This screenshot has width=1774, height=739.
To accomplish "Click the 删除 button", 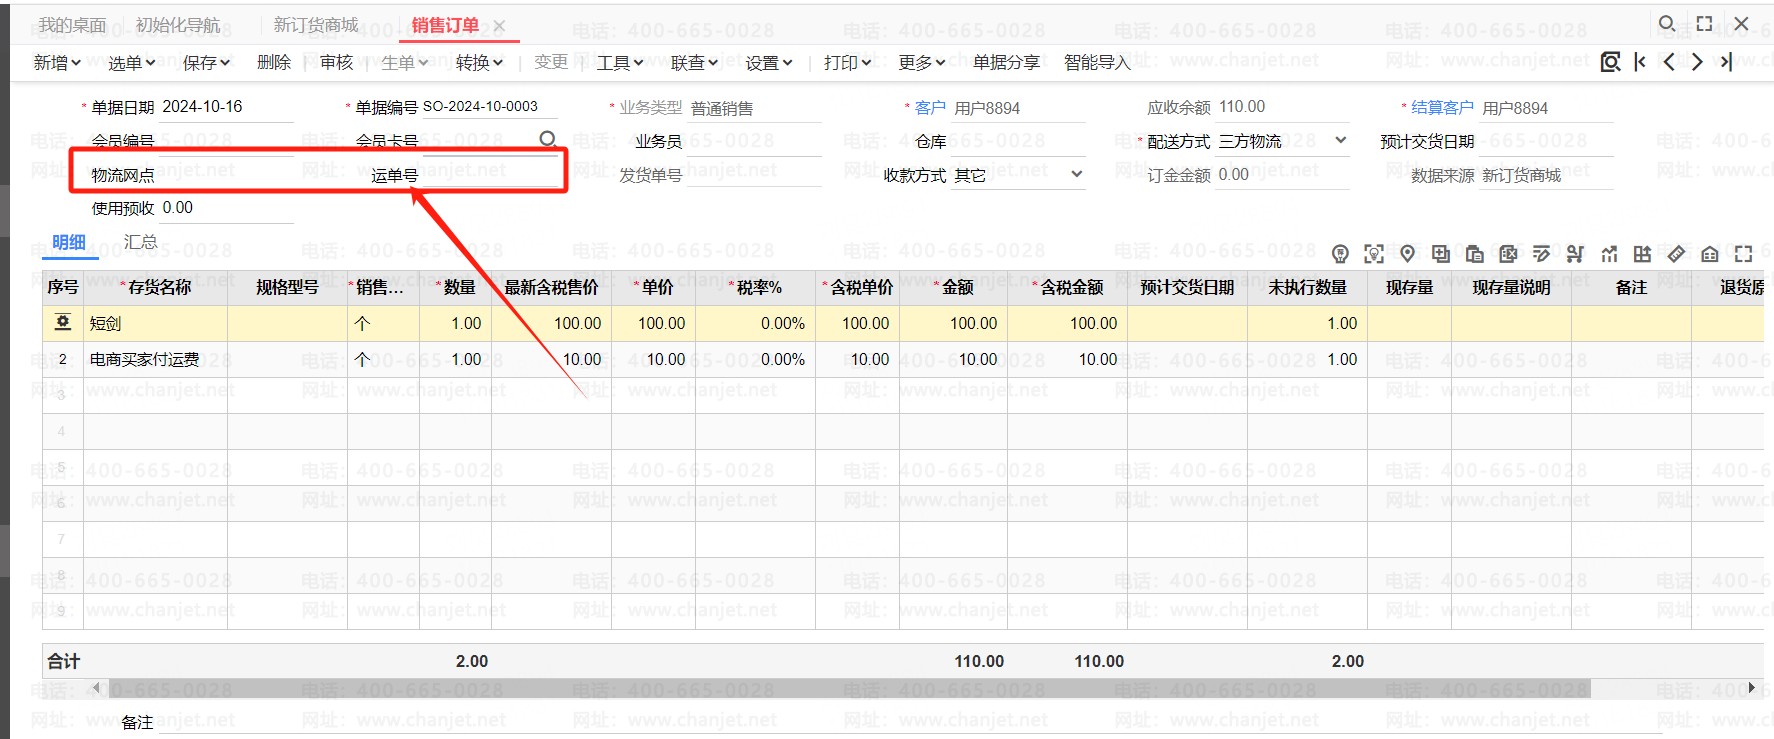I will [x=274, y=63].
